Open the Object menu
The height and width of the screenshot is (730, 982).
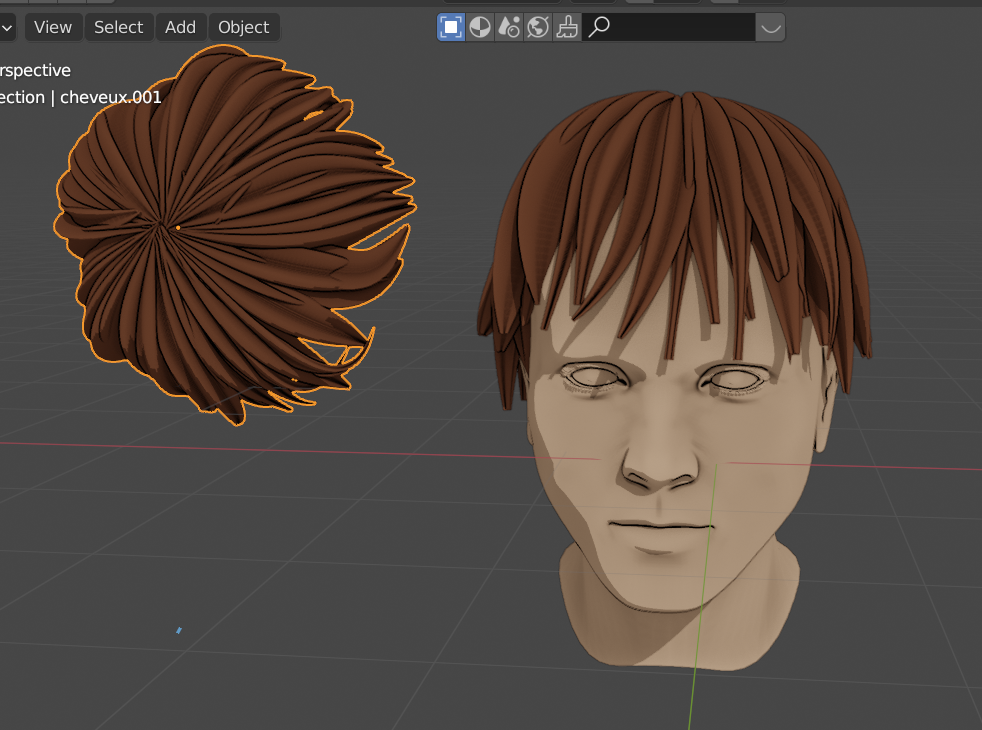click(x=244, y=27)
